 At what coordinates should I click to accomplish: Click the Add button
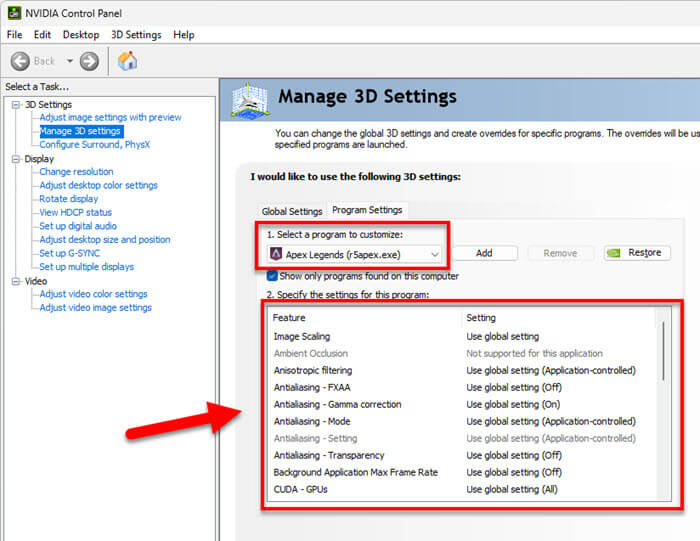[x=484, y=253]
